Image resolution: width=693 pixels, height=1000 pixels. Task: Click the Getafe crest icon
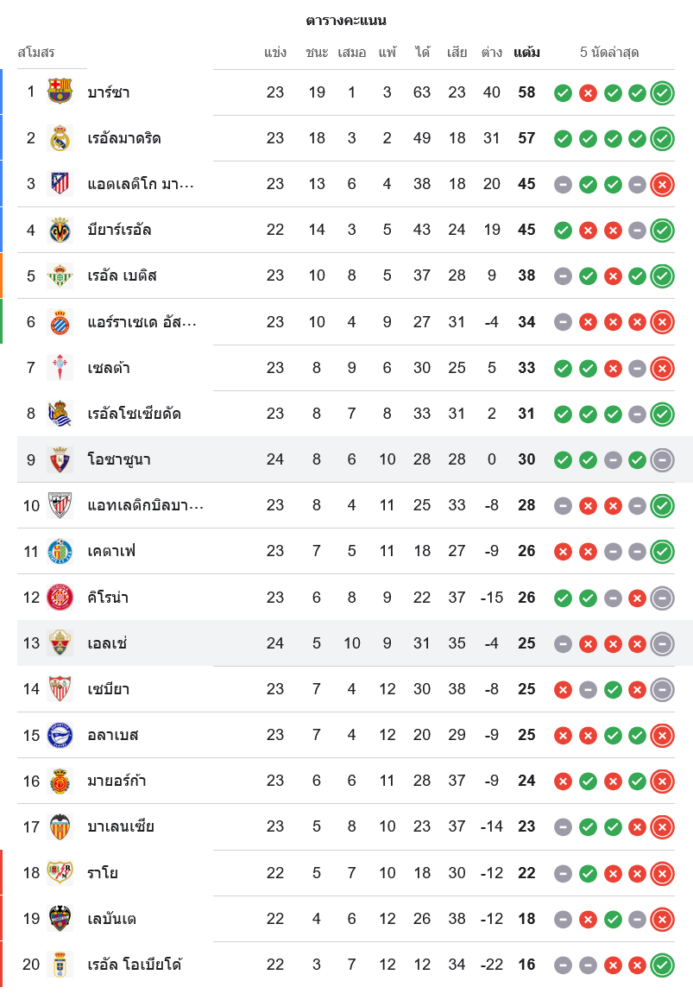pyautogui.click(x=60, y=551)
